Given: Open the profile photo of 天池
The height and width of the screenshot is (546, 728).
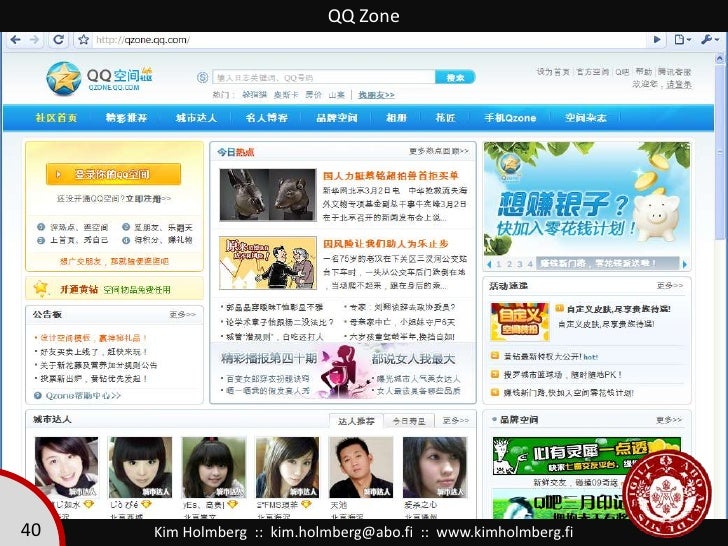Looking at the screenshot, I should (x=361, y=467).
